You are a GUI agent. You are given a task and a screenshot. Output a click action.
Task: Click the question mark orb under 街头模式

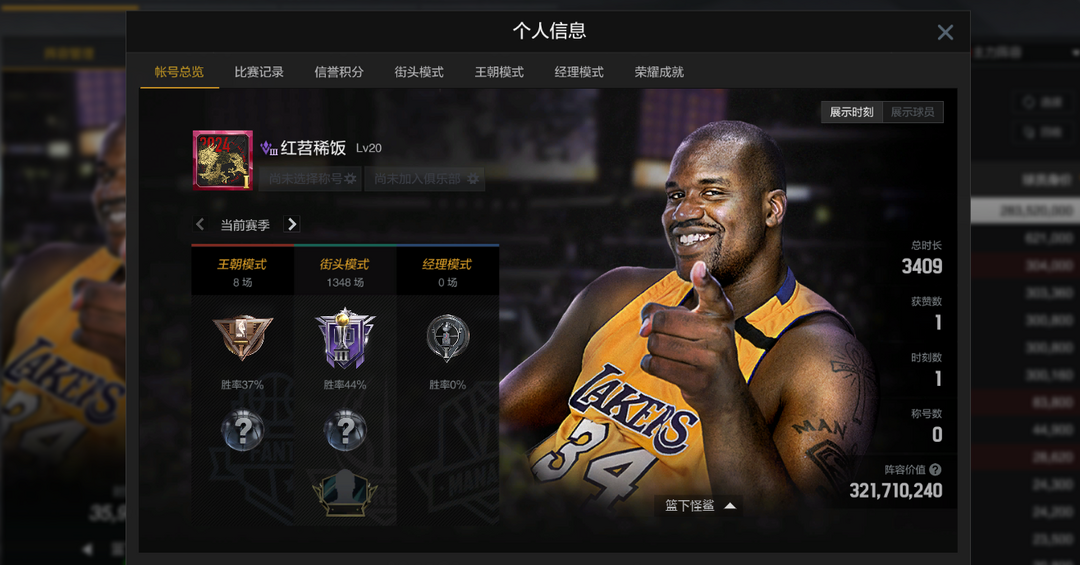(344, 430)
